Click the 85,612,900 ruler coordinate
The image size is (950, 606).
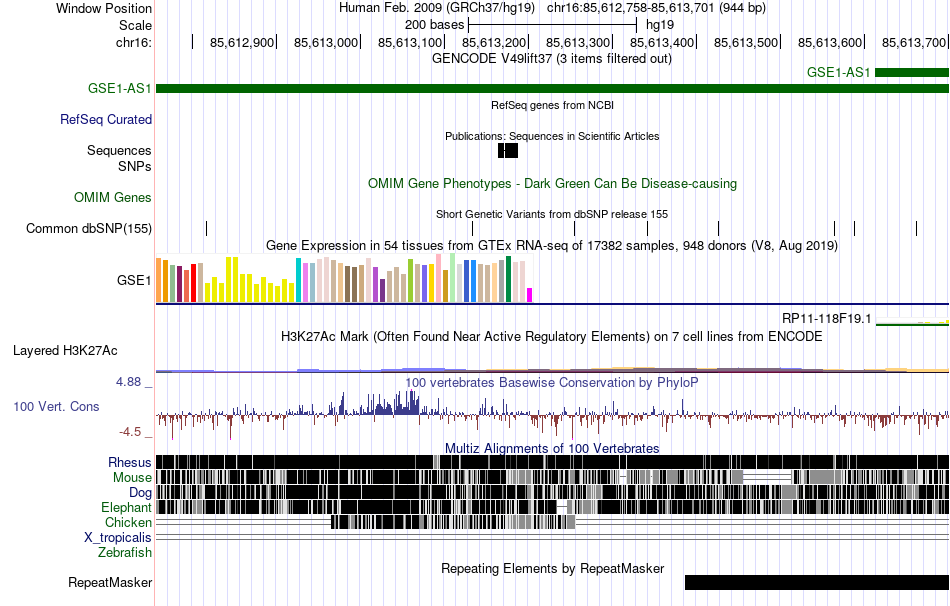[242, 42]
